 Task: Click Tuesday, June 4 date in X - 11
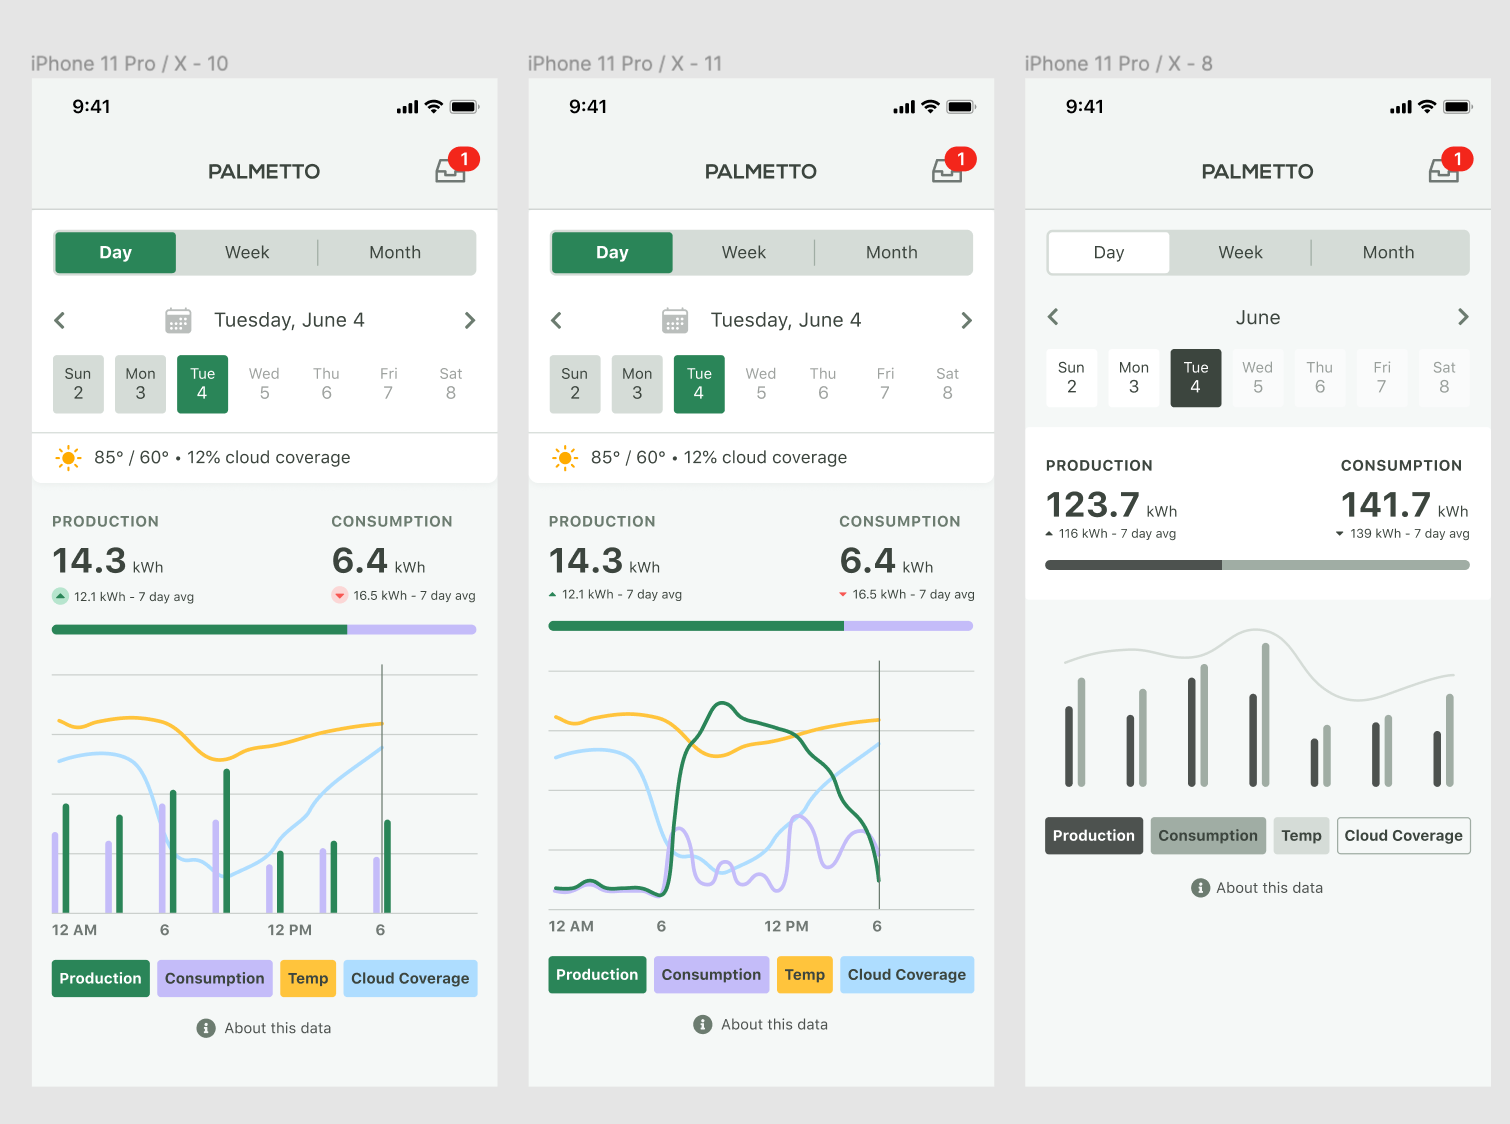coord(786,320)
